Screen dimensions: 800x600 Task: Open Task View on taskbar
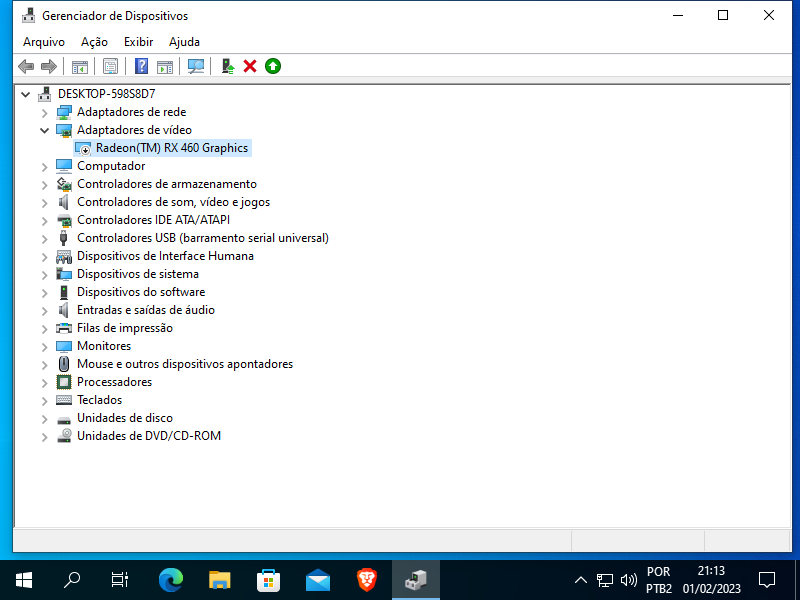point(119,580)
